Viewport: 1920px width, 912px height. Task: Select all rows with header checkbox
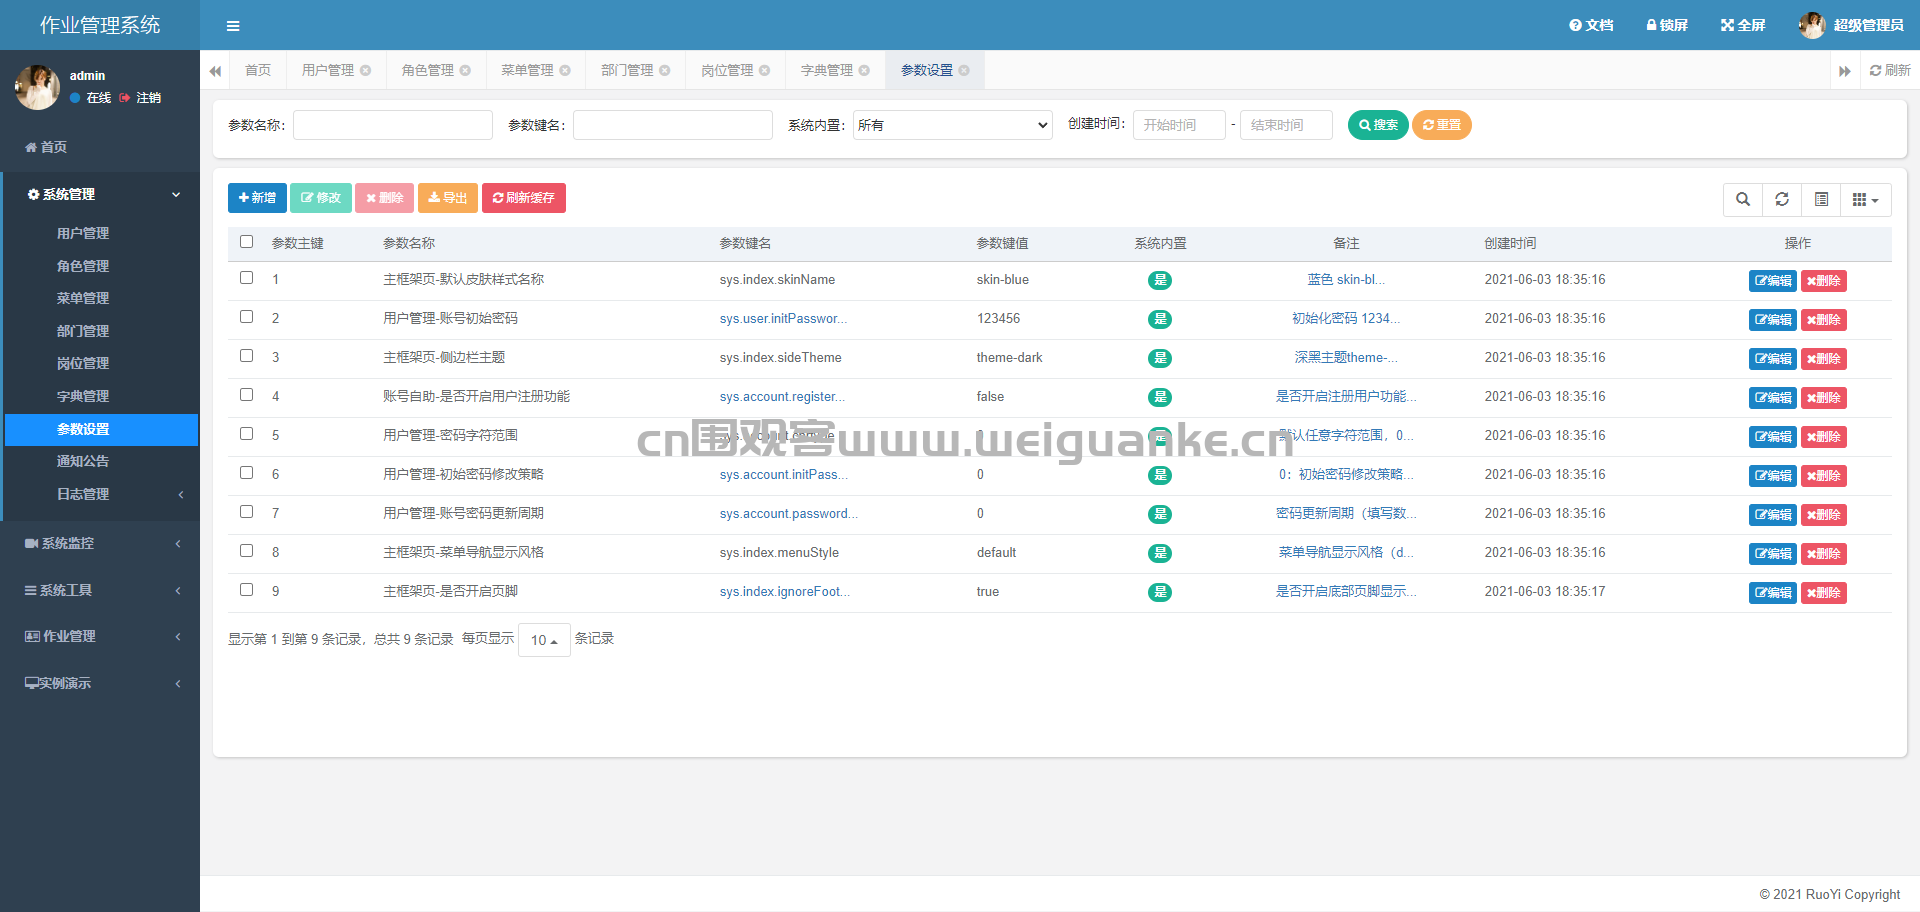[247, 242]
